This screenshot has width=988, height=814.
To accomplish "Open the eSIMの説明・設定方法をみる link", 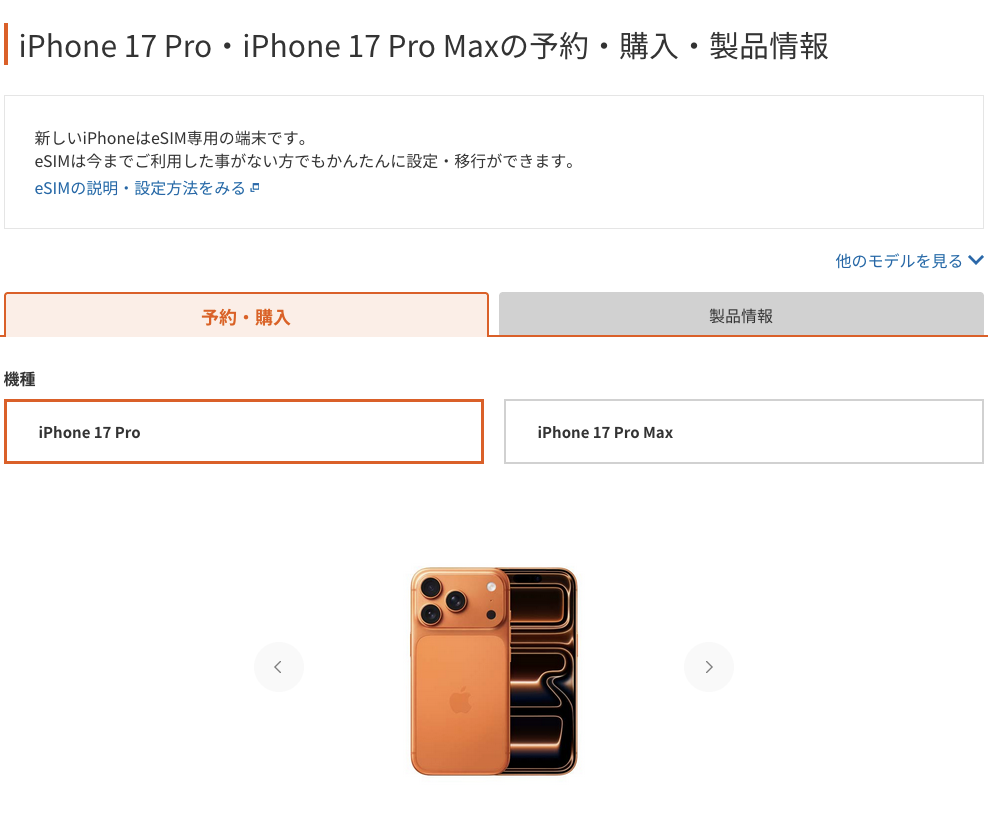I will (x=140, y=188).
